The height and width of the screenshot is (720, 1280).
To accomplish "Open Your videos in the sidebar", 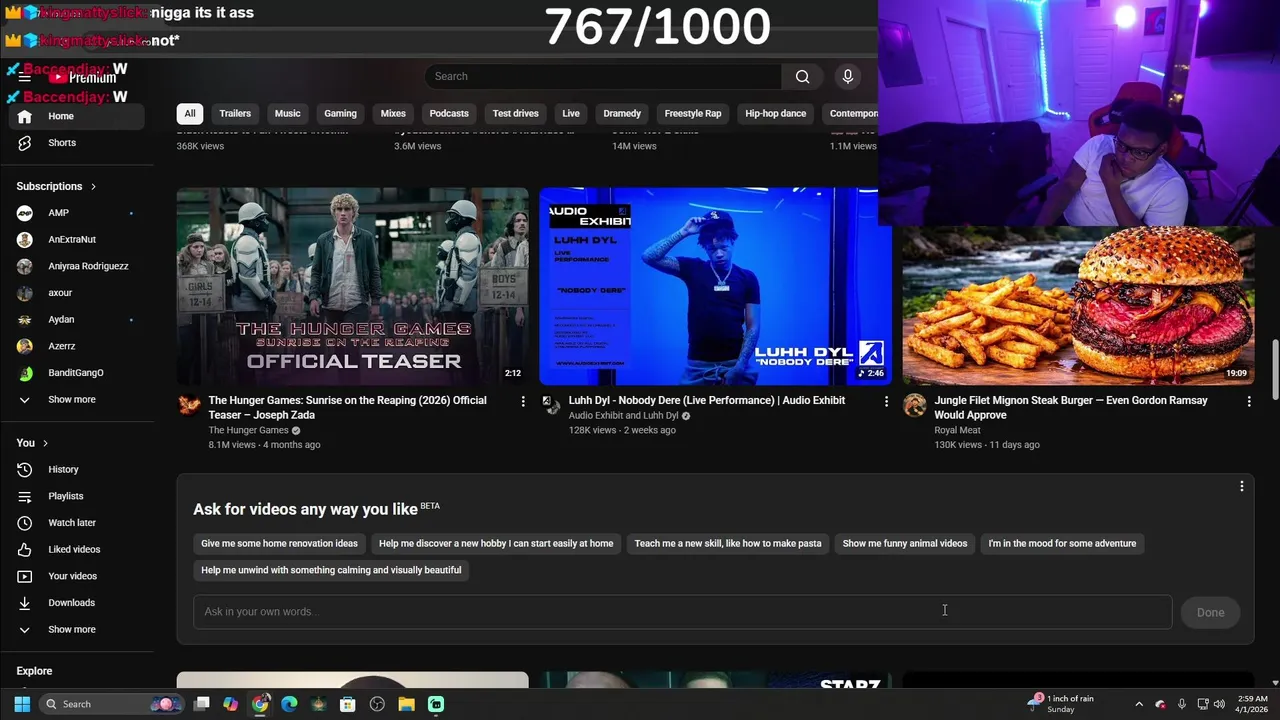I will (x=76, y=576).
